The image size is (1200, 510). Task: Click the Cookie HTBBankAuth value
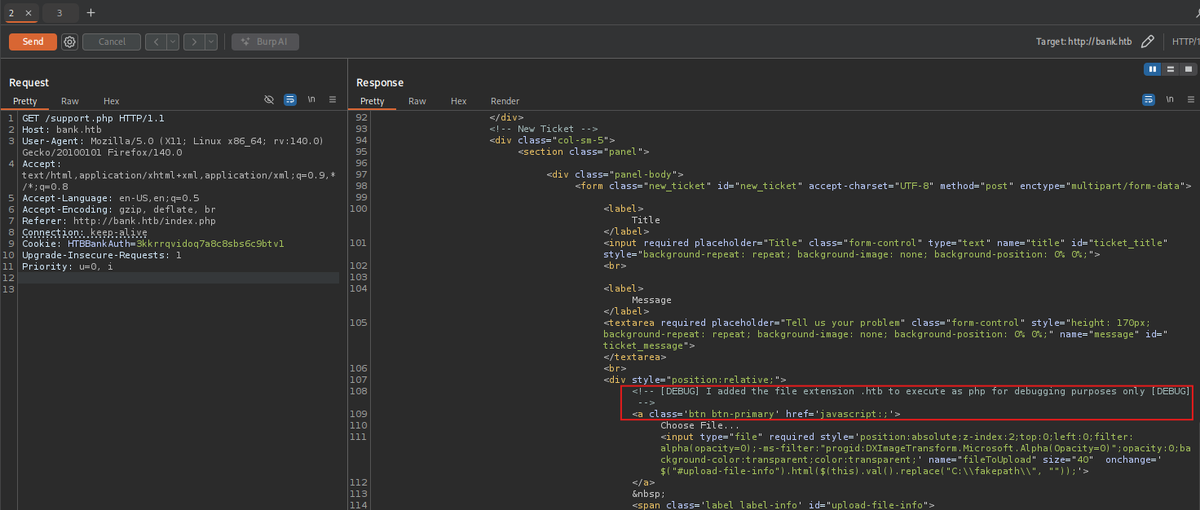210,243
